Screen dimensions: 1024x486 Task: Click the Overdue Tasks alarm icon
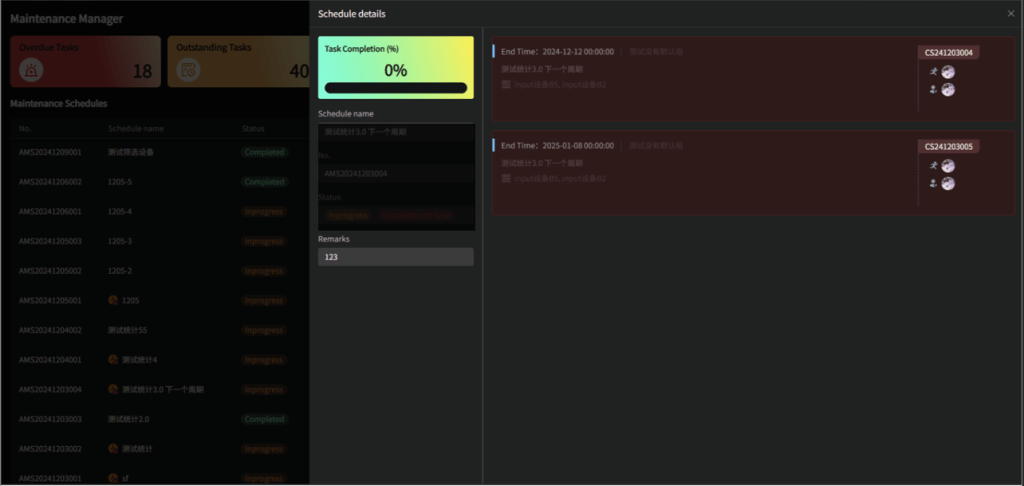(32, 70)
